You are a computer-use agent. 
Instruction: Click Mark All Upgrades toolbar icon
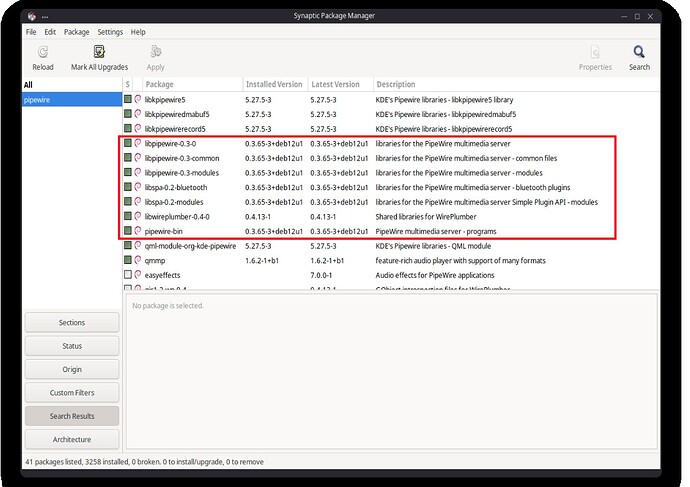(x=99, y=52)
